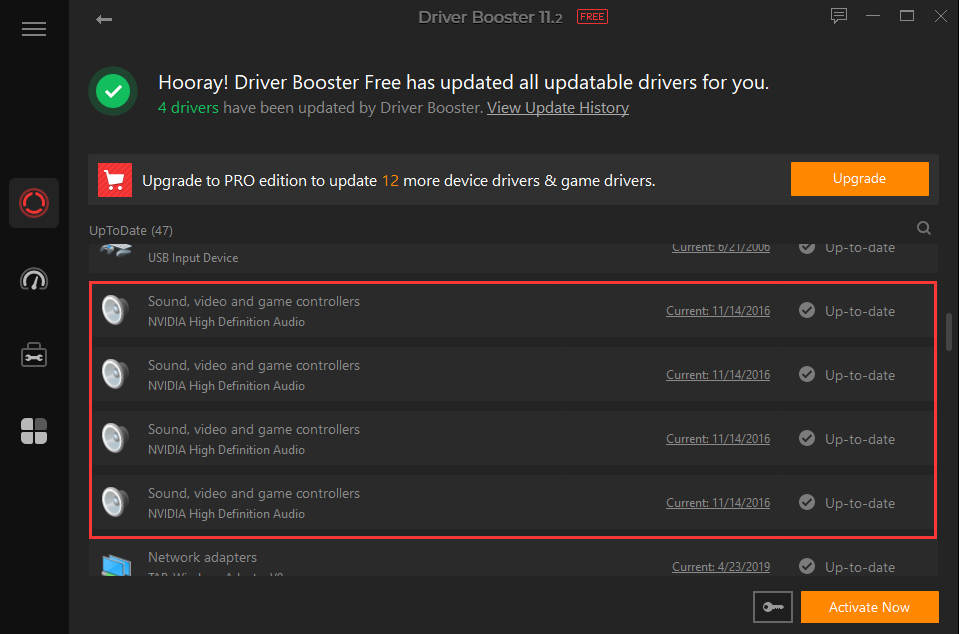The height and width of the screenshot is (634, 959).
Task: Click the Network adapters device icon
Action: (x=116, y=566)
